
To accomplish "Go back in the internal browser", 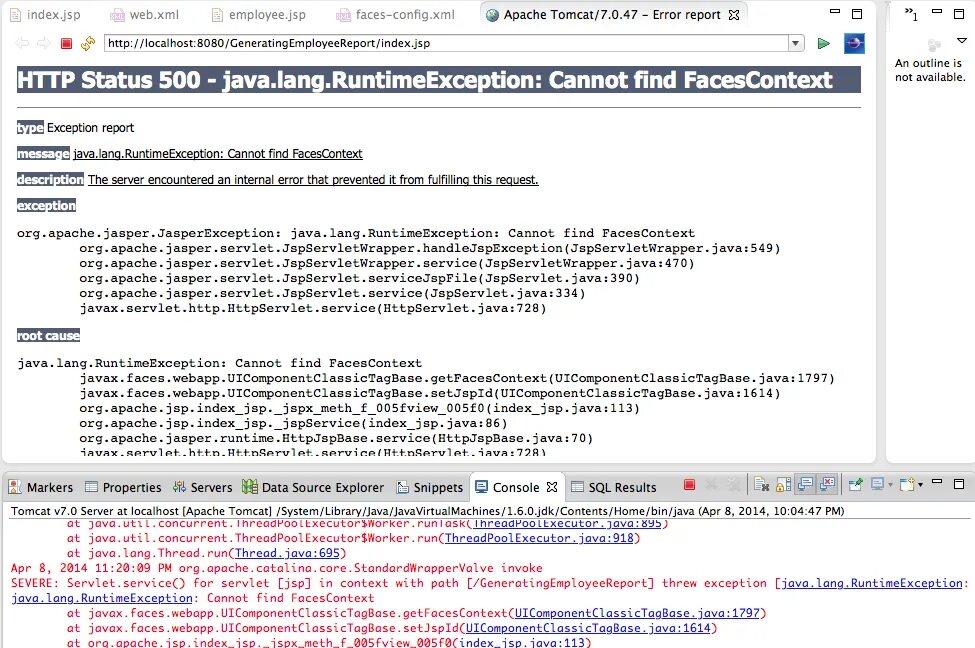I will (22, 43).
